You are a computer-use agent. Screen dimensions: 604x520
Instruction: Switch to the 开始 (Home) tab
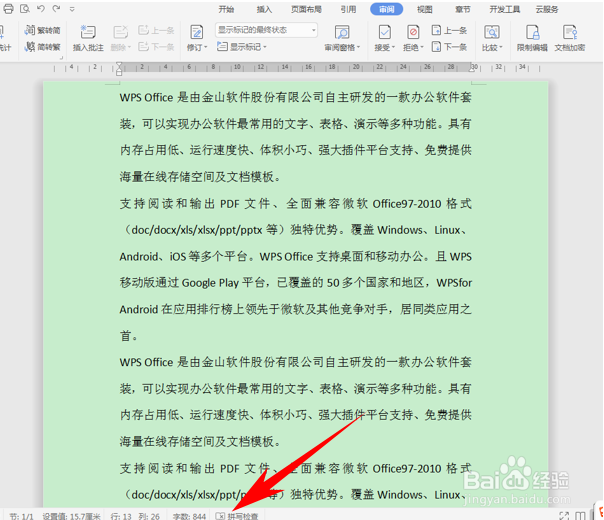click(226, 9)
